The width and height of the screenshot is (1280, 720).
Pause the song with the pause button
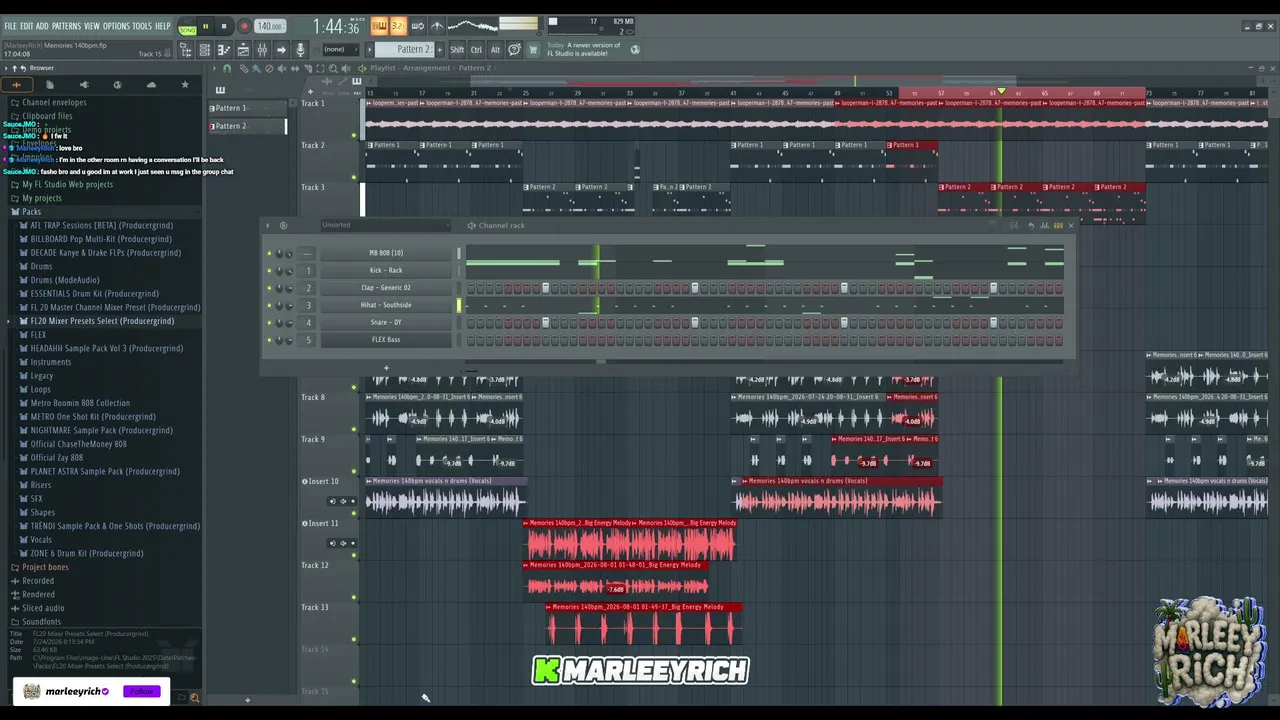(x=206, y=27)
